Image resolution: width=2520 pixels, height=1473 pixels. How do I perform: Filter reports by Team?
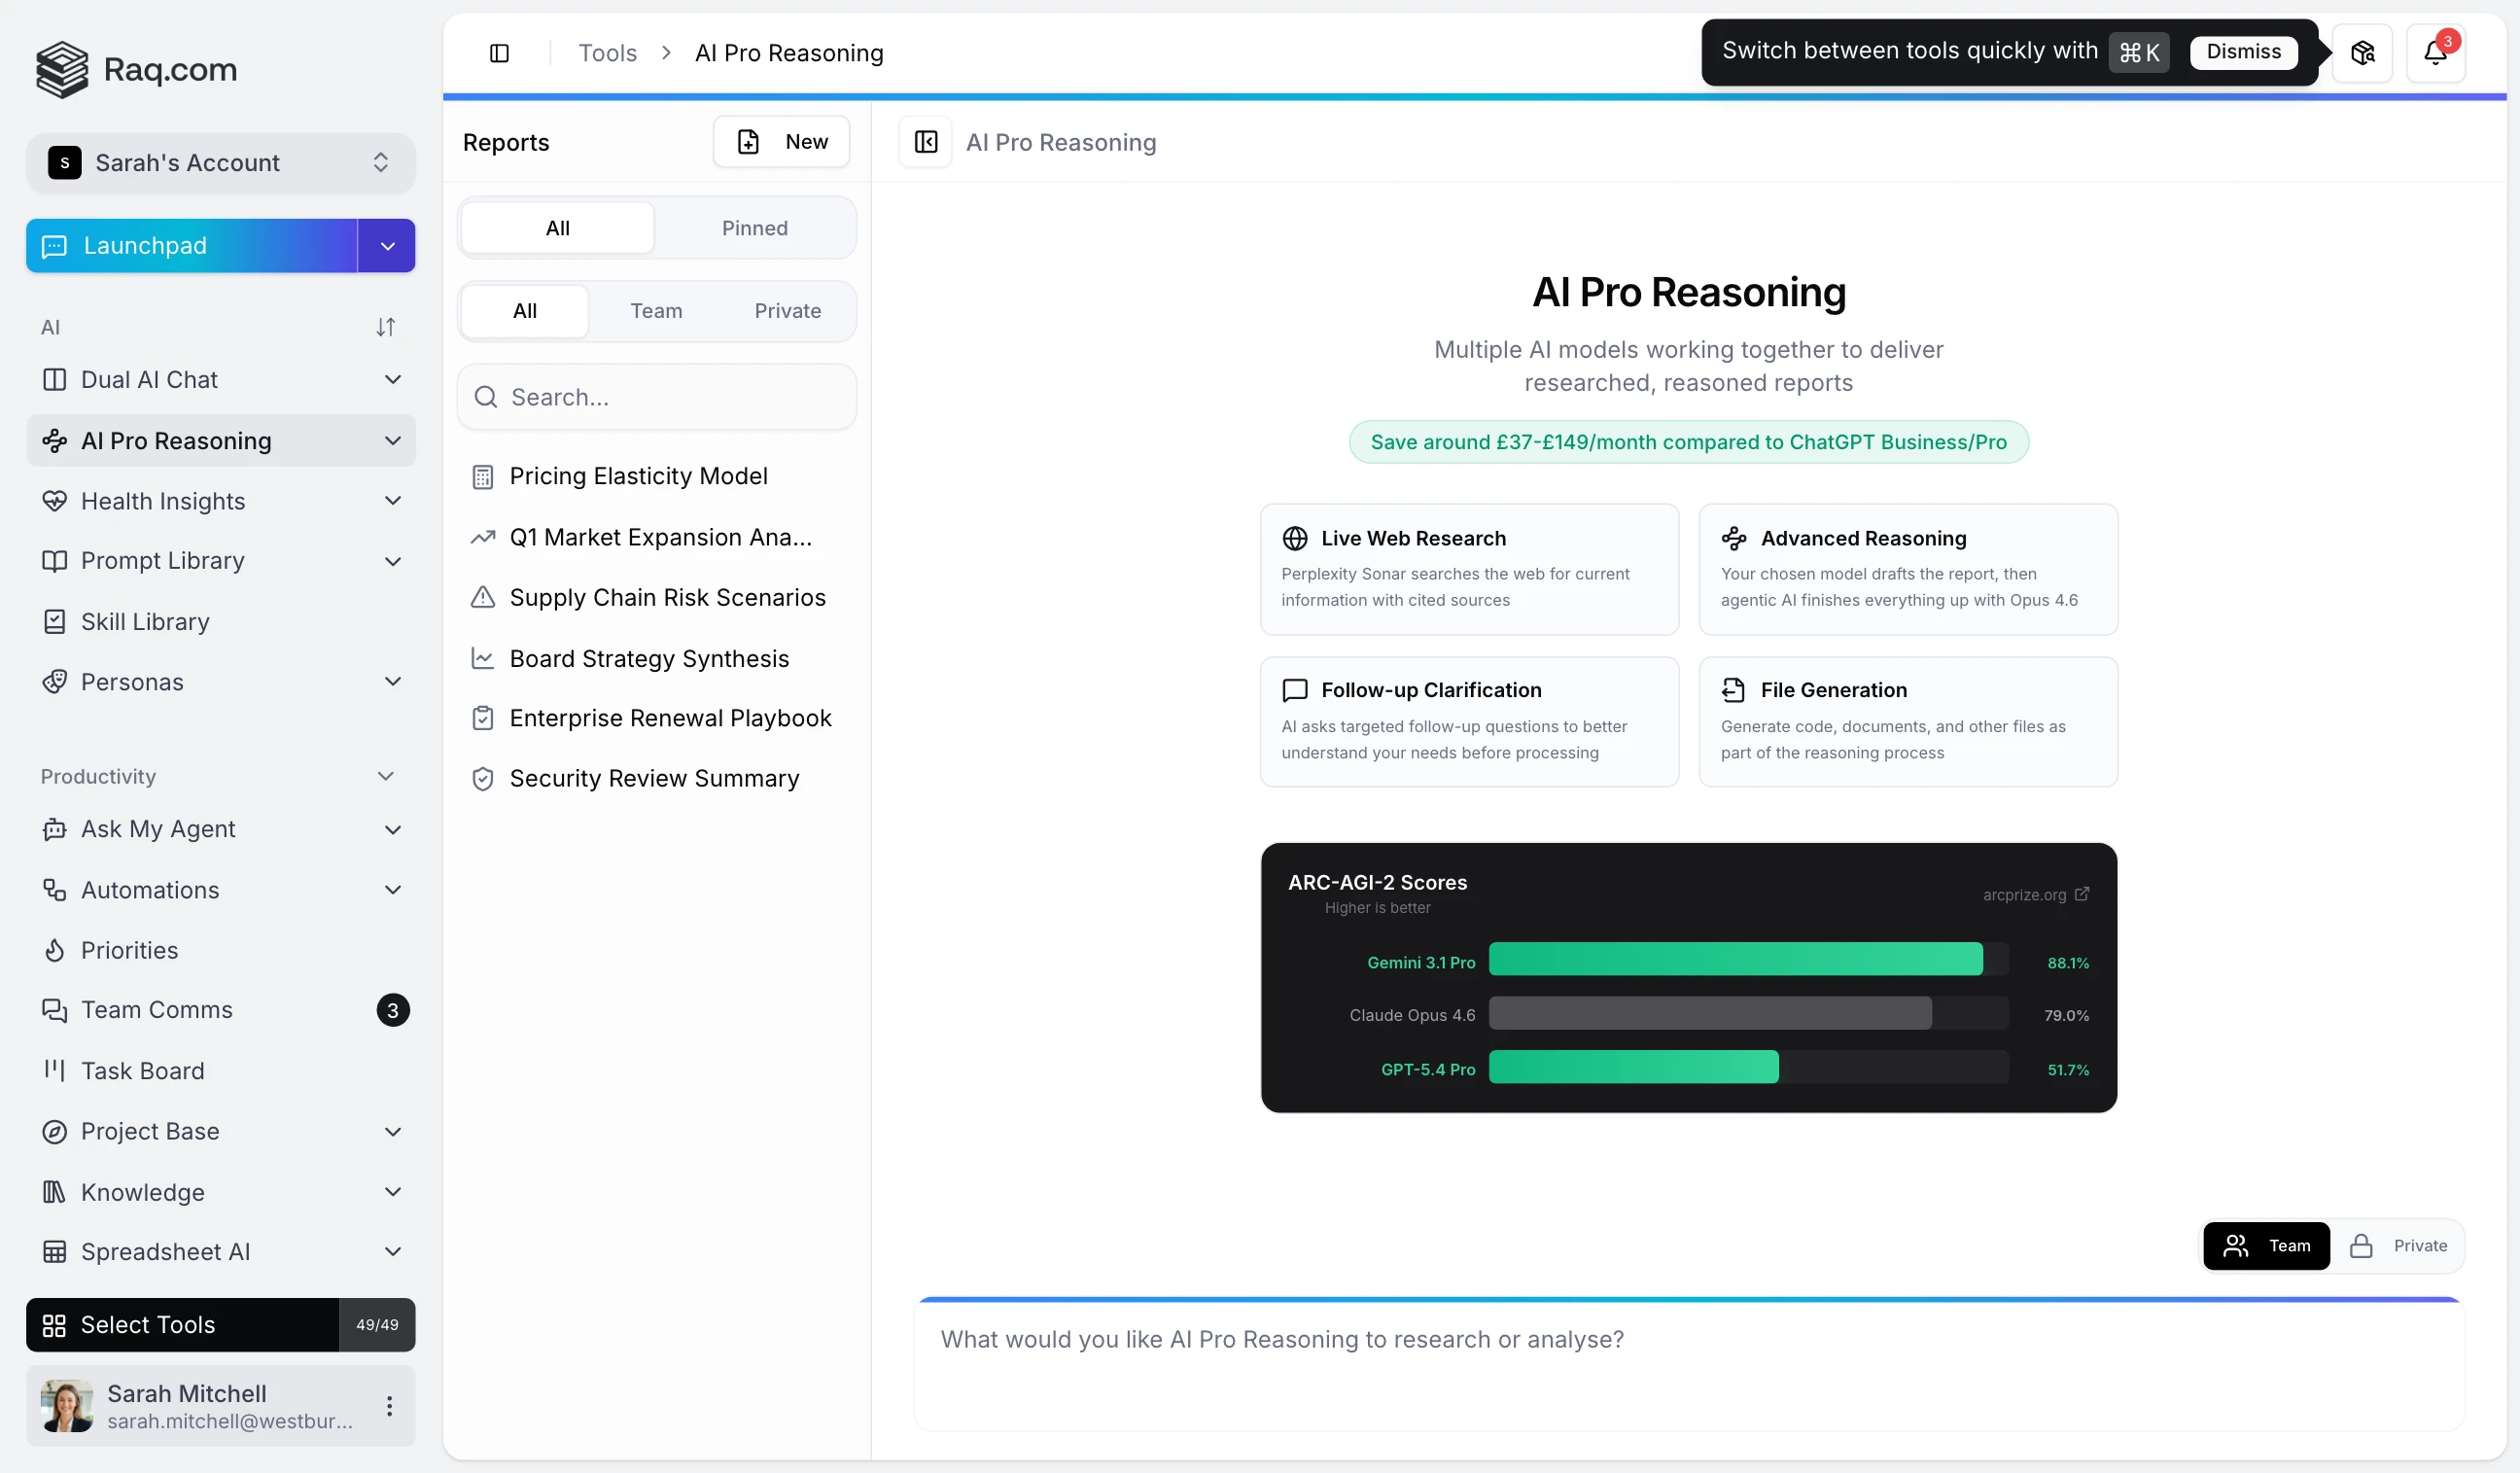[656, 311]
